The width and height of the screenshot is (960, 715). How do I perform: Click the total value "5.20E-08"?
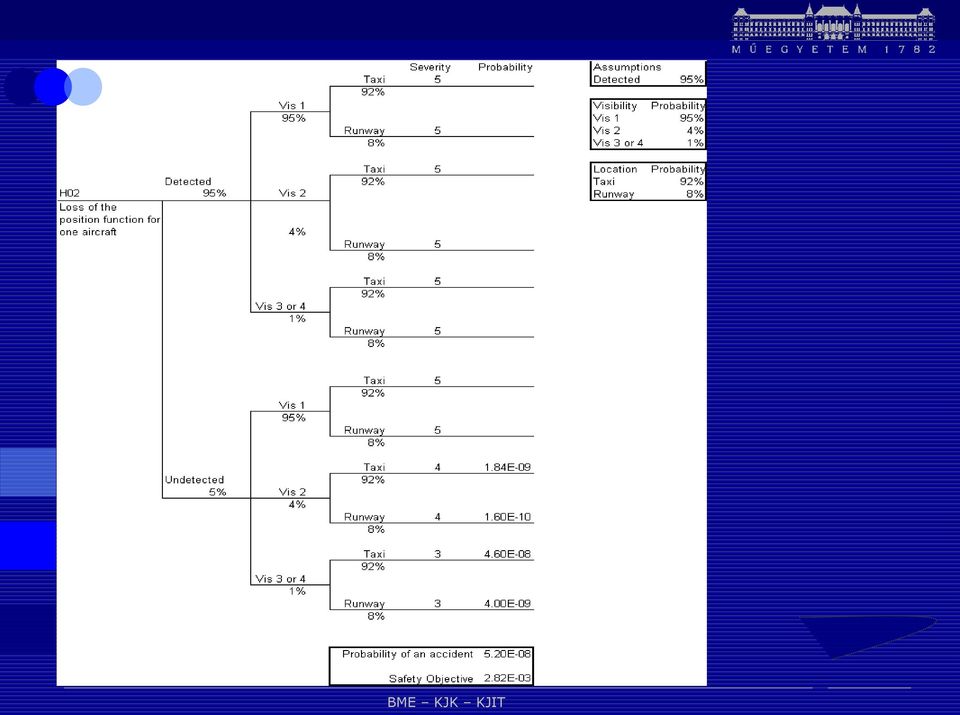508,654
